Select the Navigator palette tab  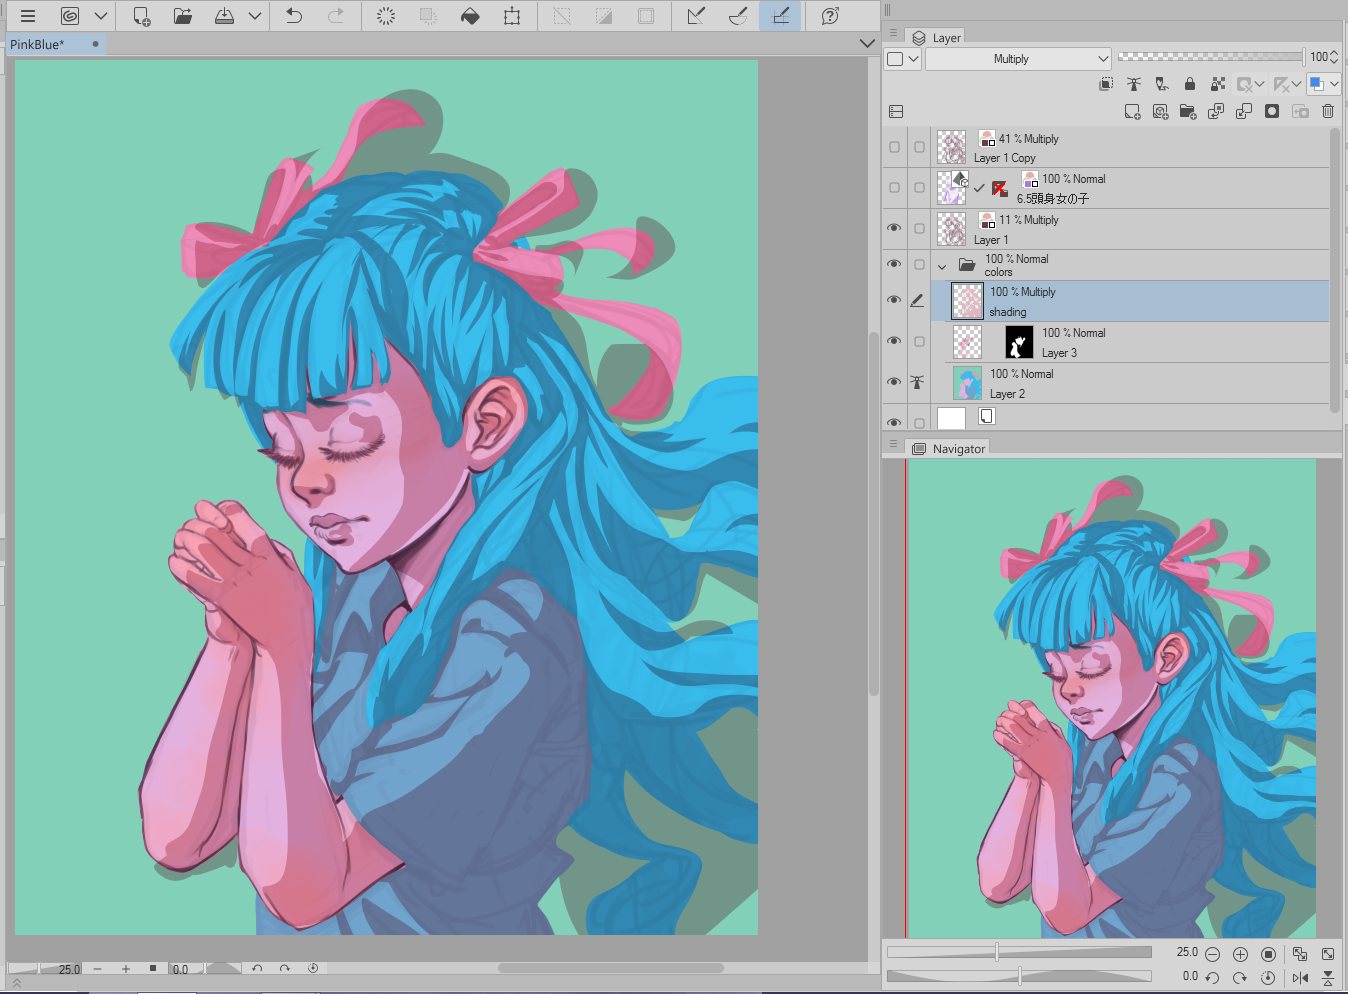click(949, 449)
